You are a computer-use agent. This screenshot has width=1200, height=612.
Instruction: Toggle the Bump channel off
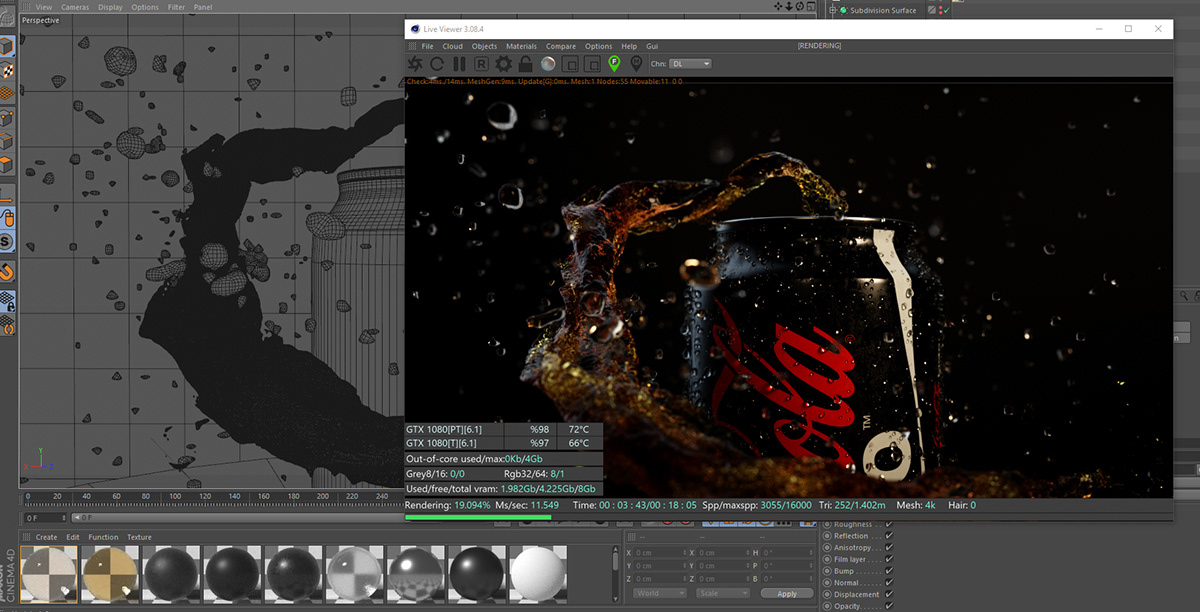tap(888, 571)
